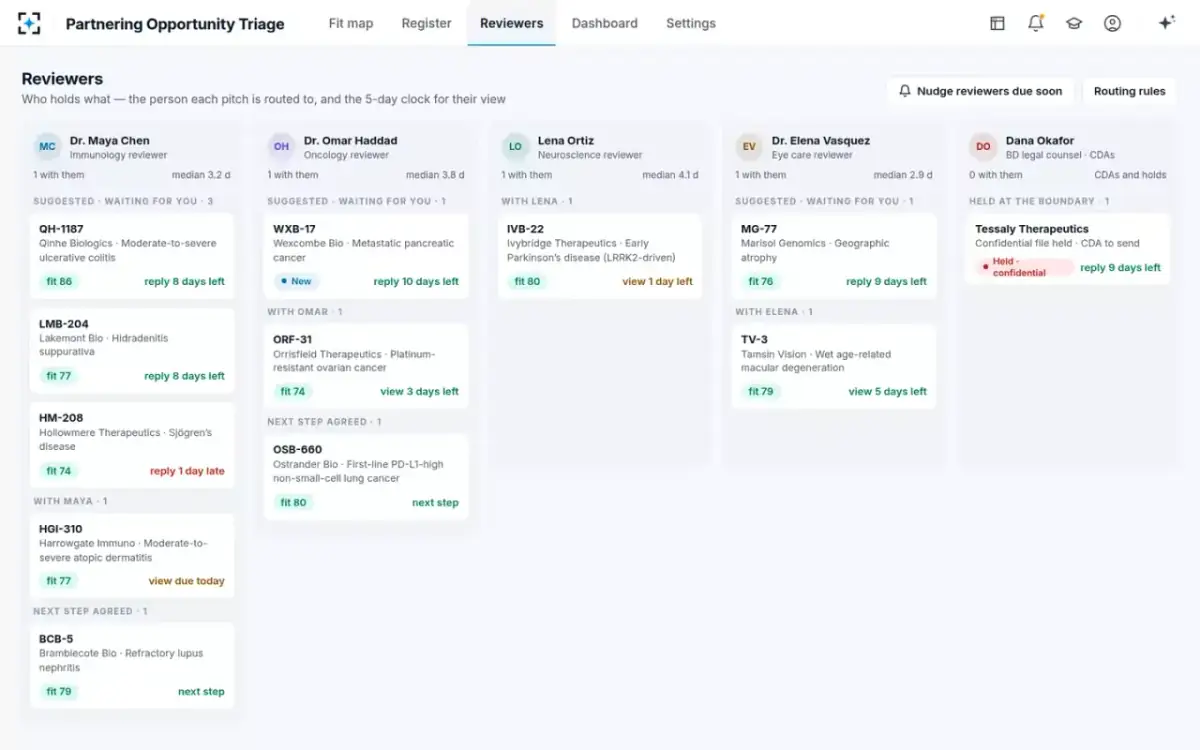Click the "fit 86" badge
Image resolution: width=1200 pixels, height=750 pixels.
point(60,282)
